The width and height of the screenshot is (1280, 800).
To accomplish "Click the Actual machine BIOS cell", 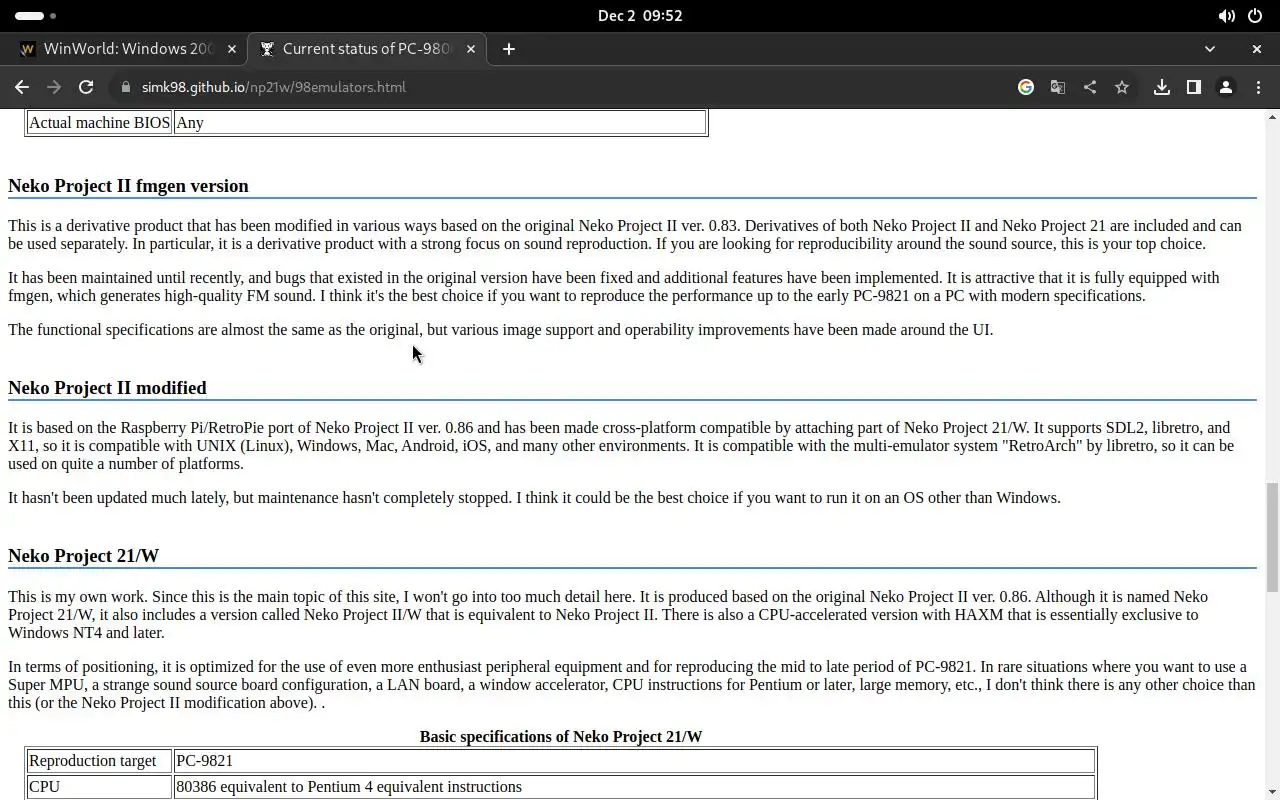I will click(x=99, y=123).
